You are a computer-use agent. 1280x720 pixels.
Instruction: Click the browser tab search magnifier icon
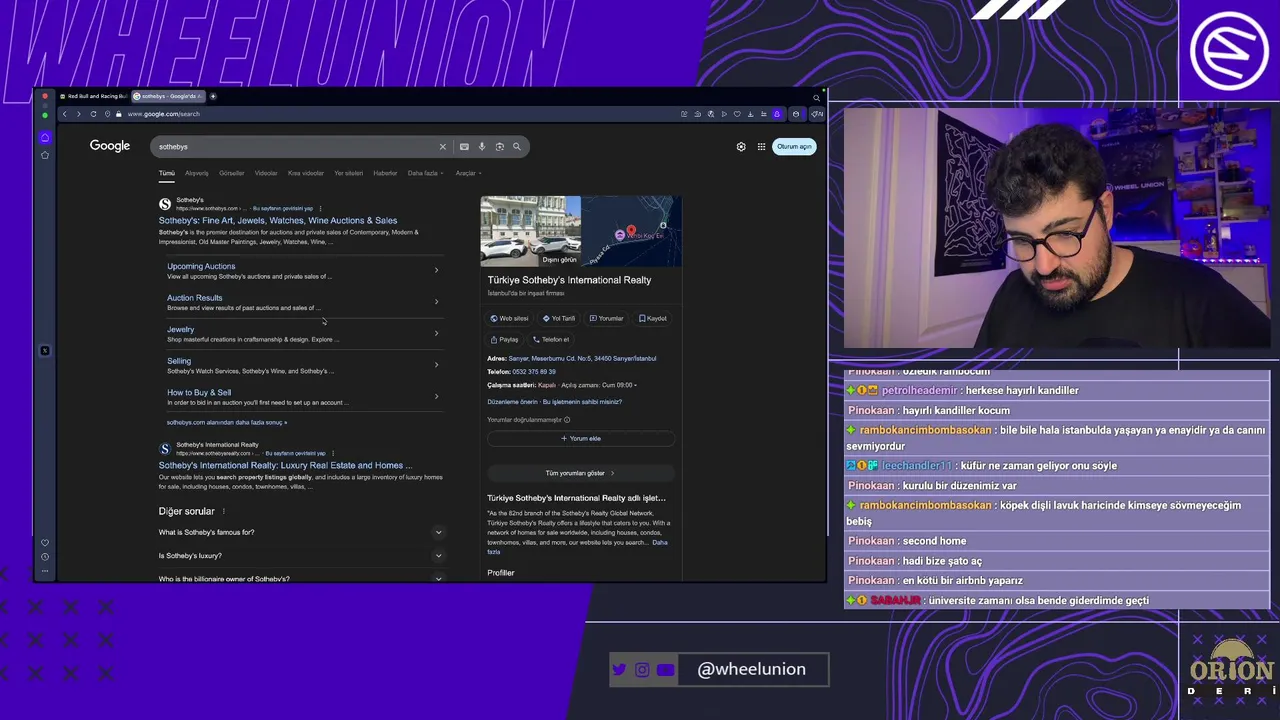(817, 97)
